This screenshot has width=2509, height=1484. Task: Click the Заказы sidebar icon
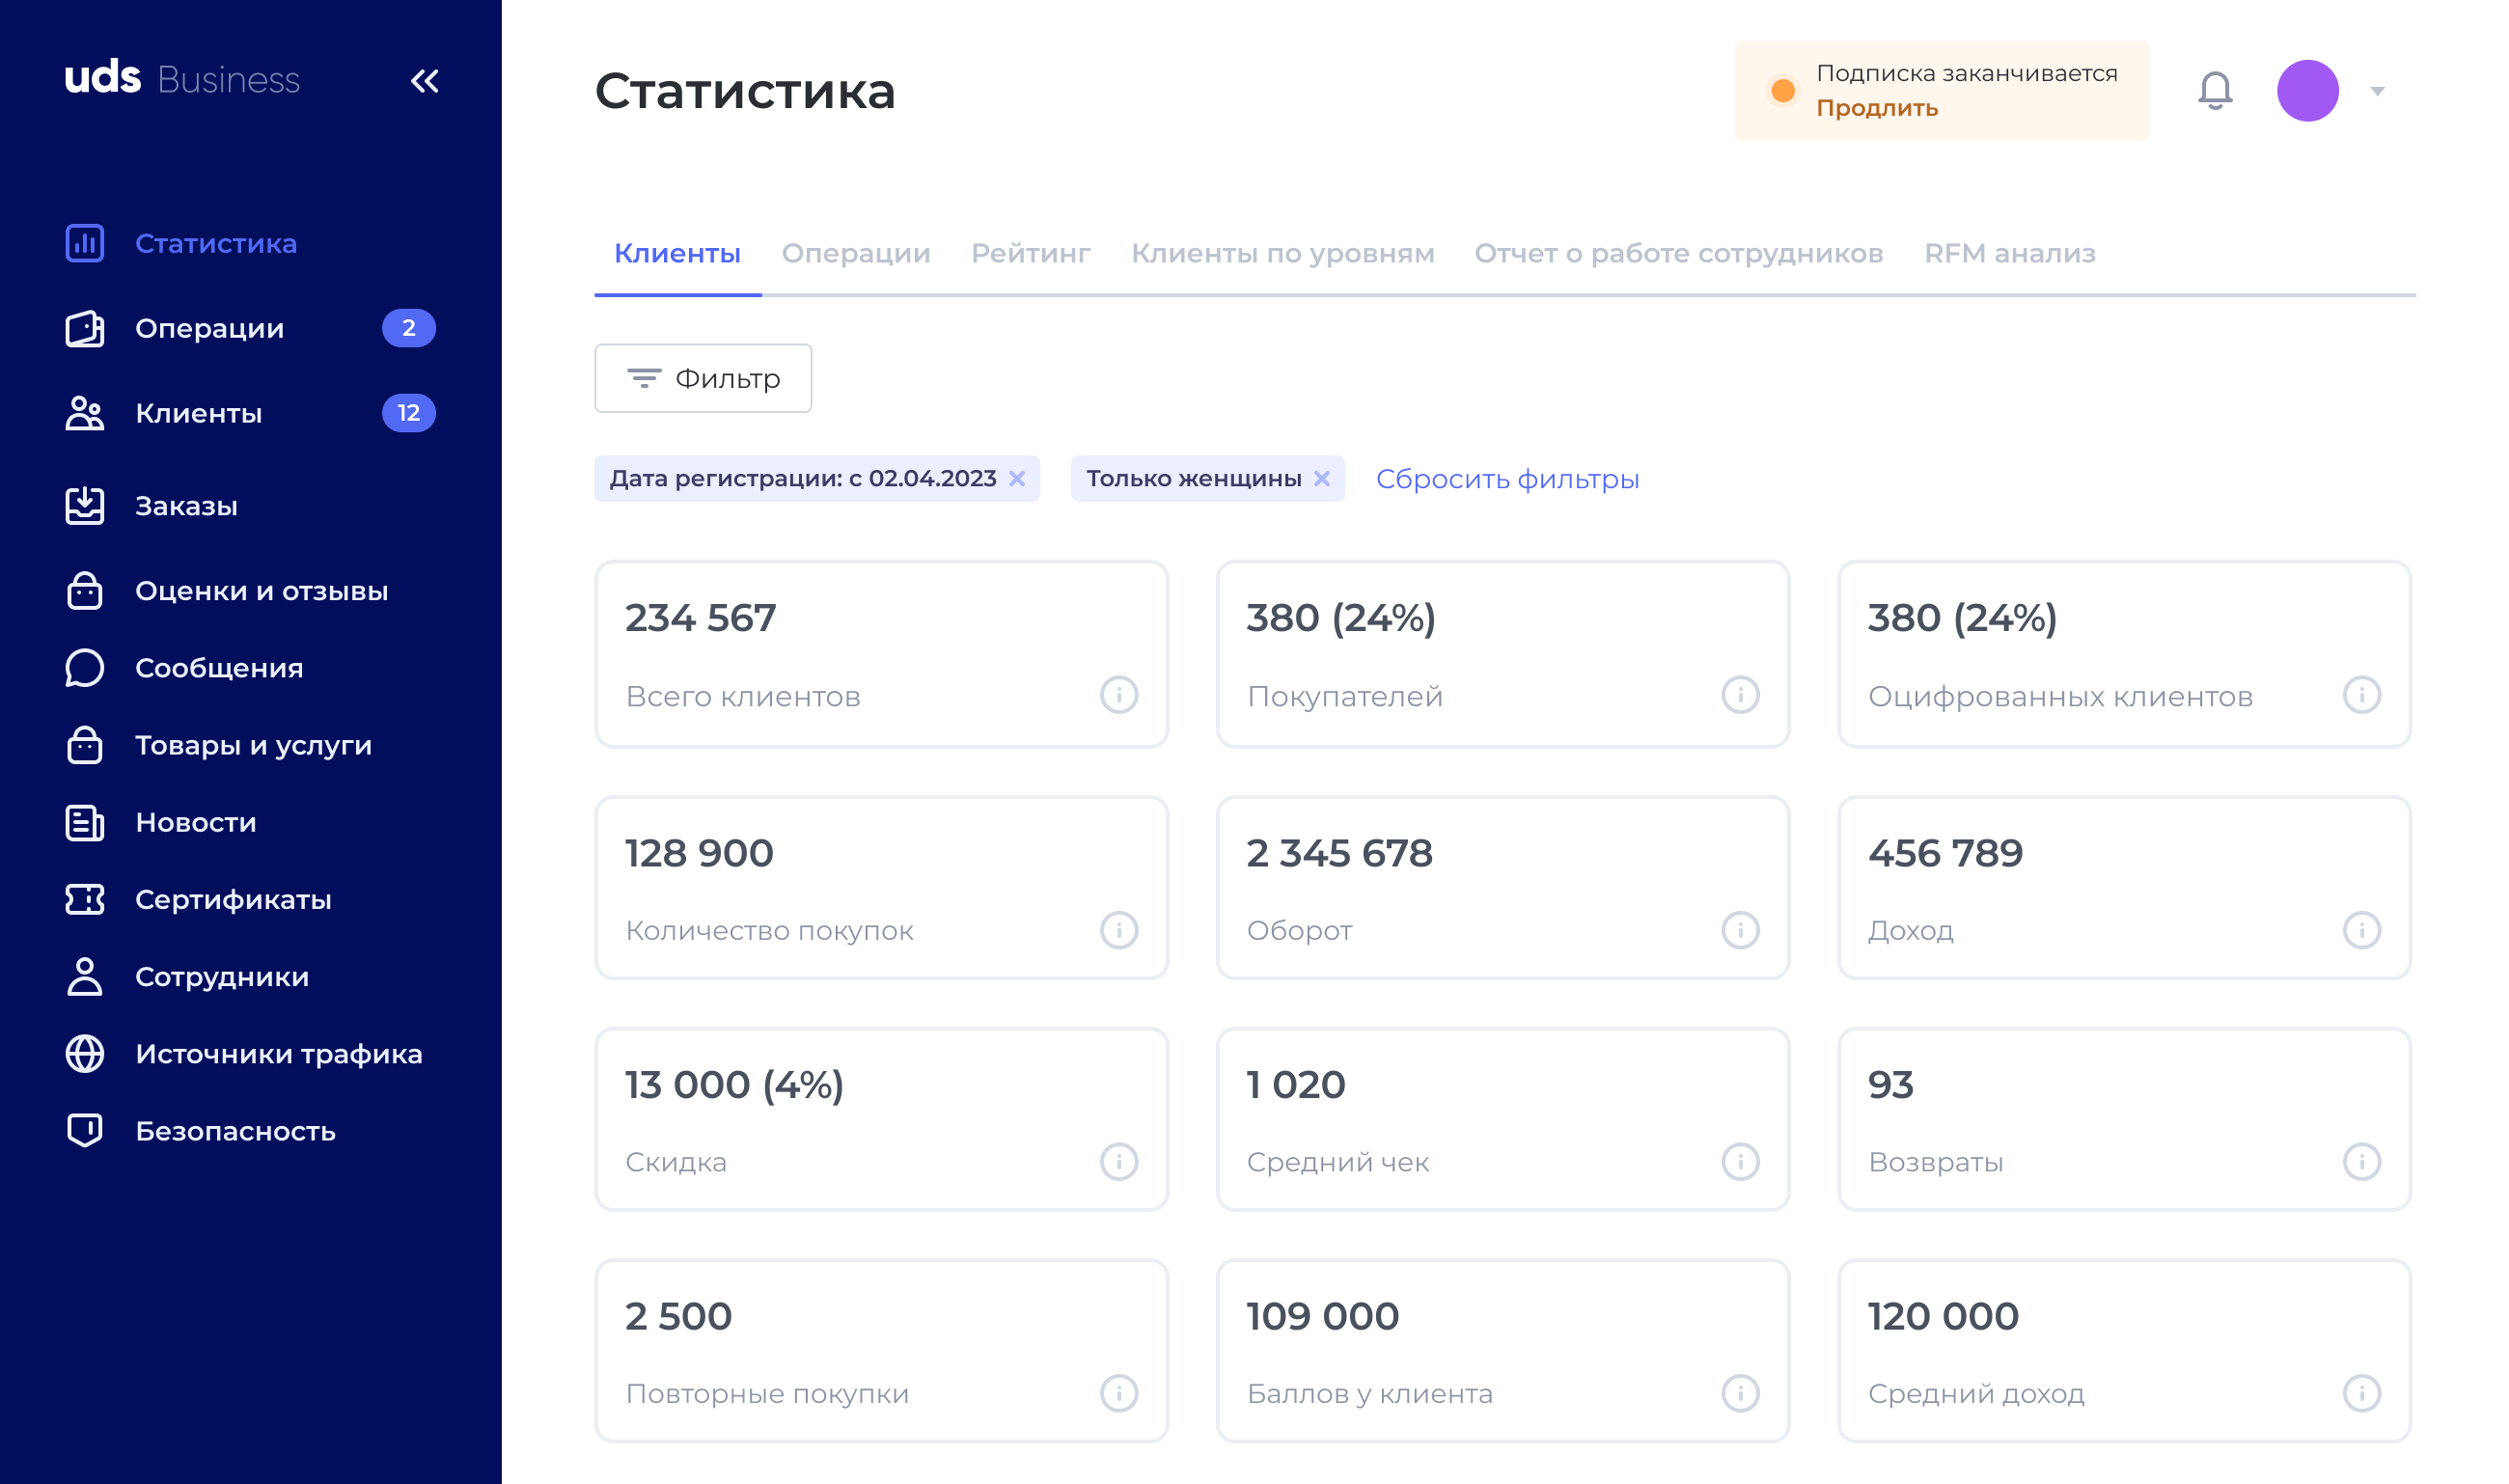[85, 505]
